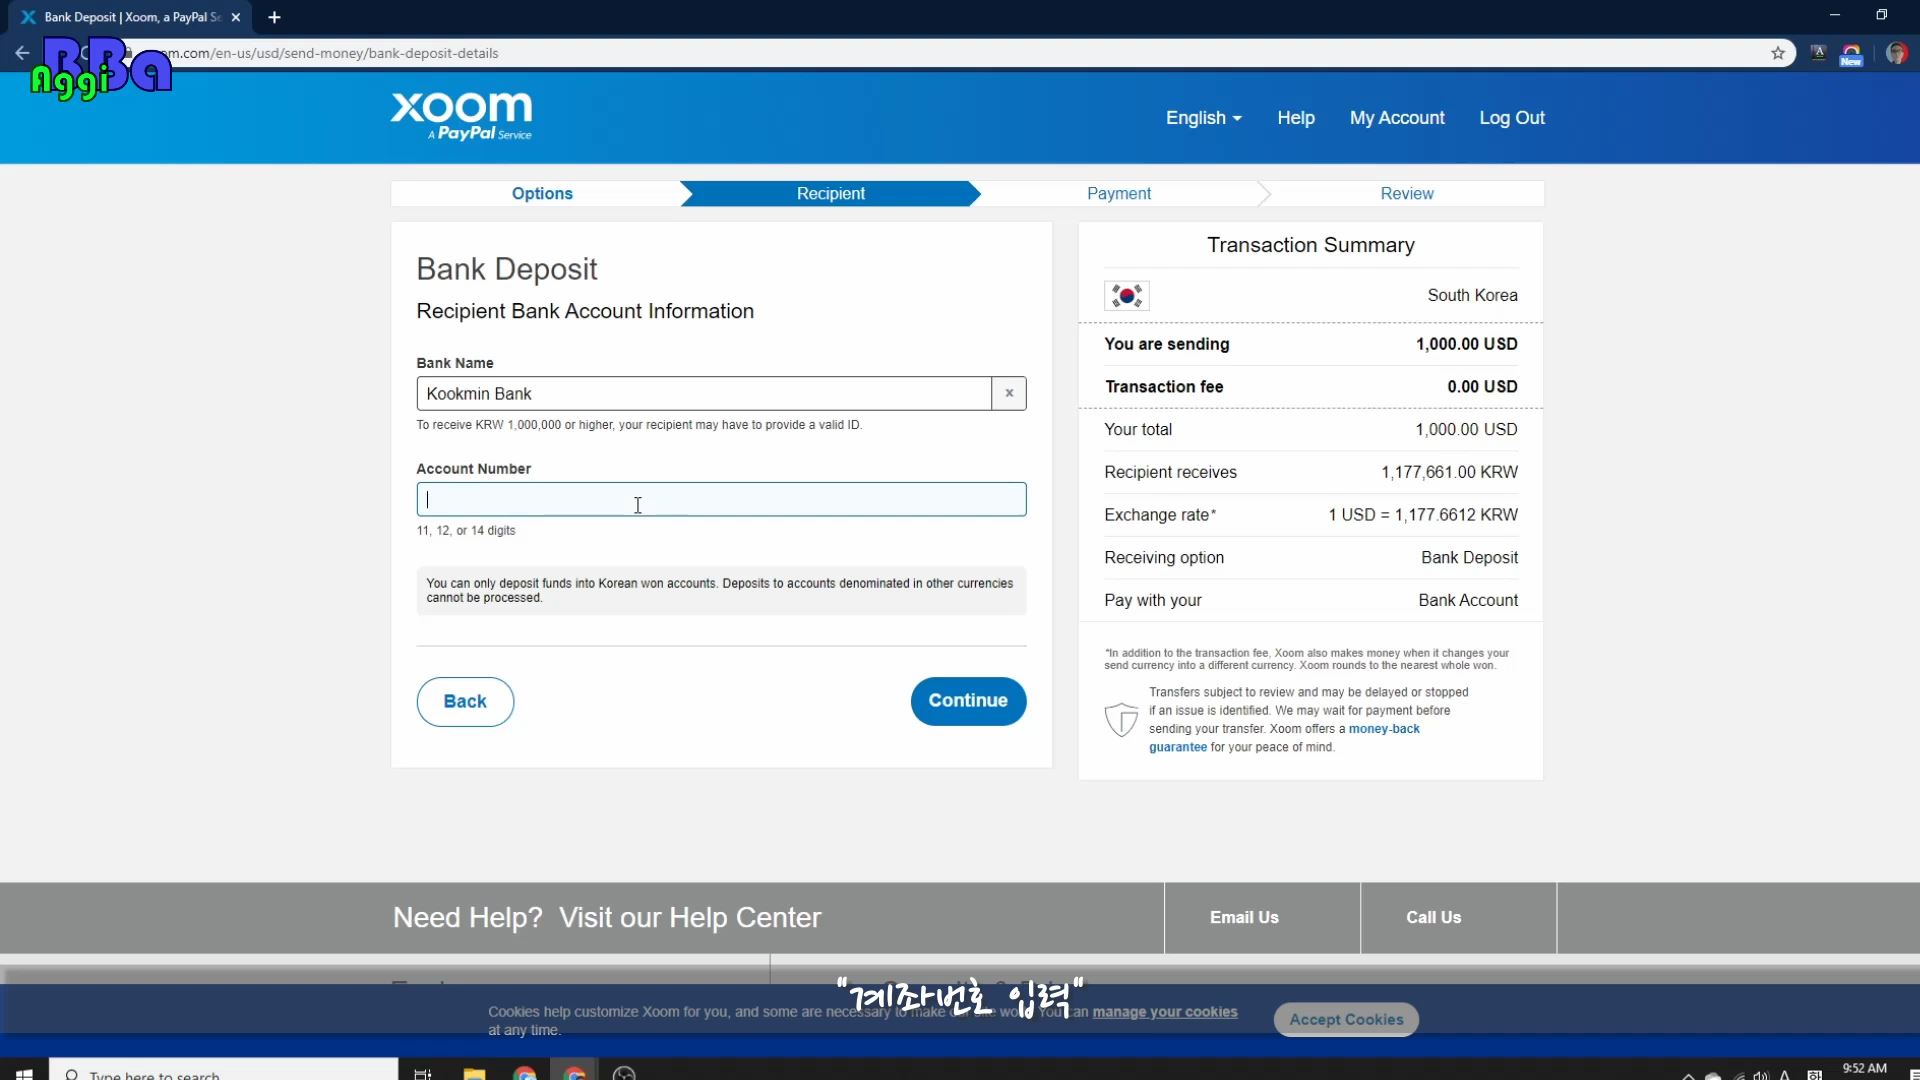
Task: Clear the Kookmin Bank name field with the X icon
Action: pos(1009,393)
